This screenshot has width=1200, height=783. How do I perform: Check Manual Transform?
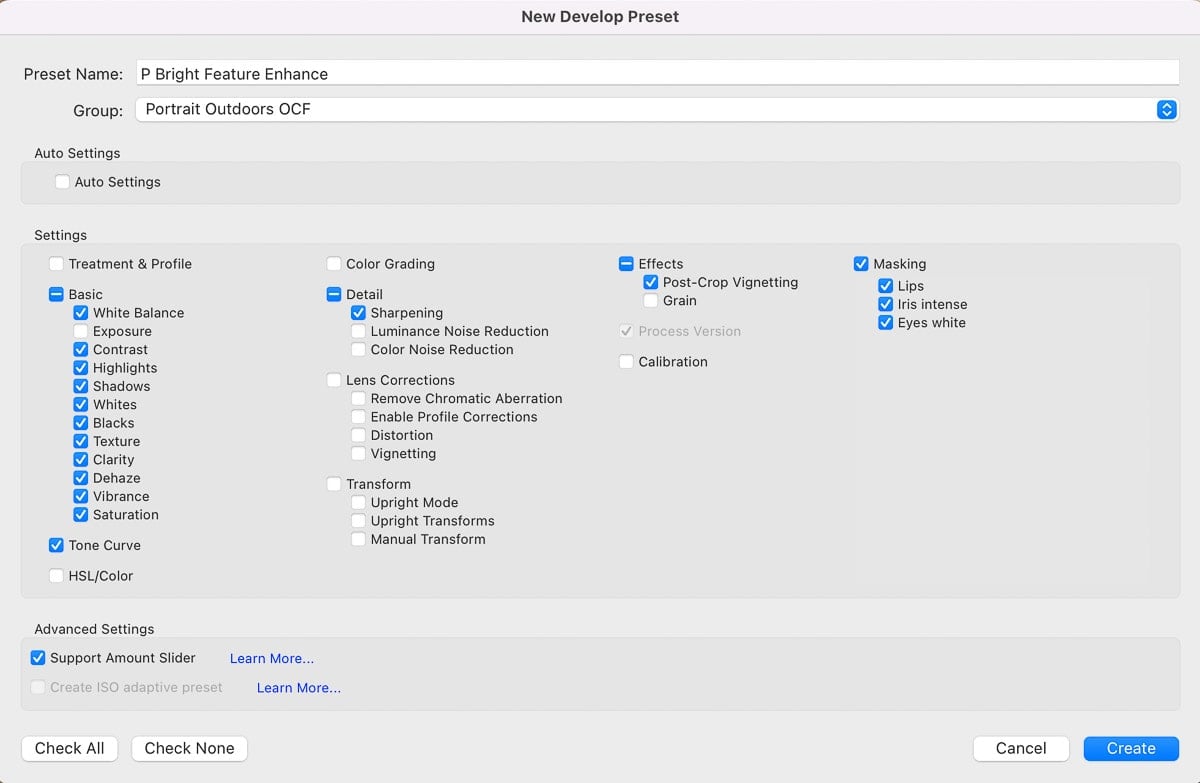point(358,539)
